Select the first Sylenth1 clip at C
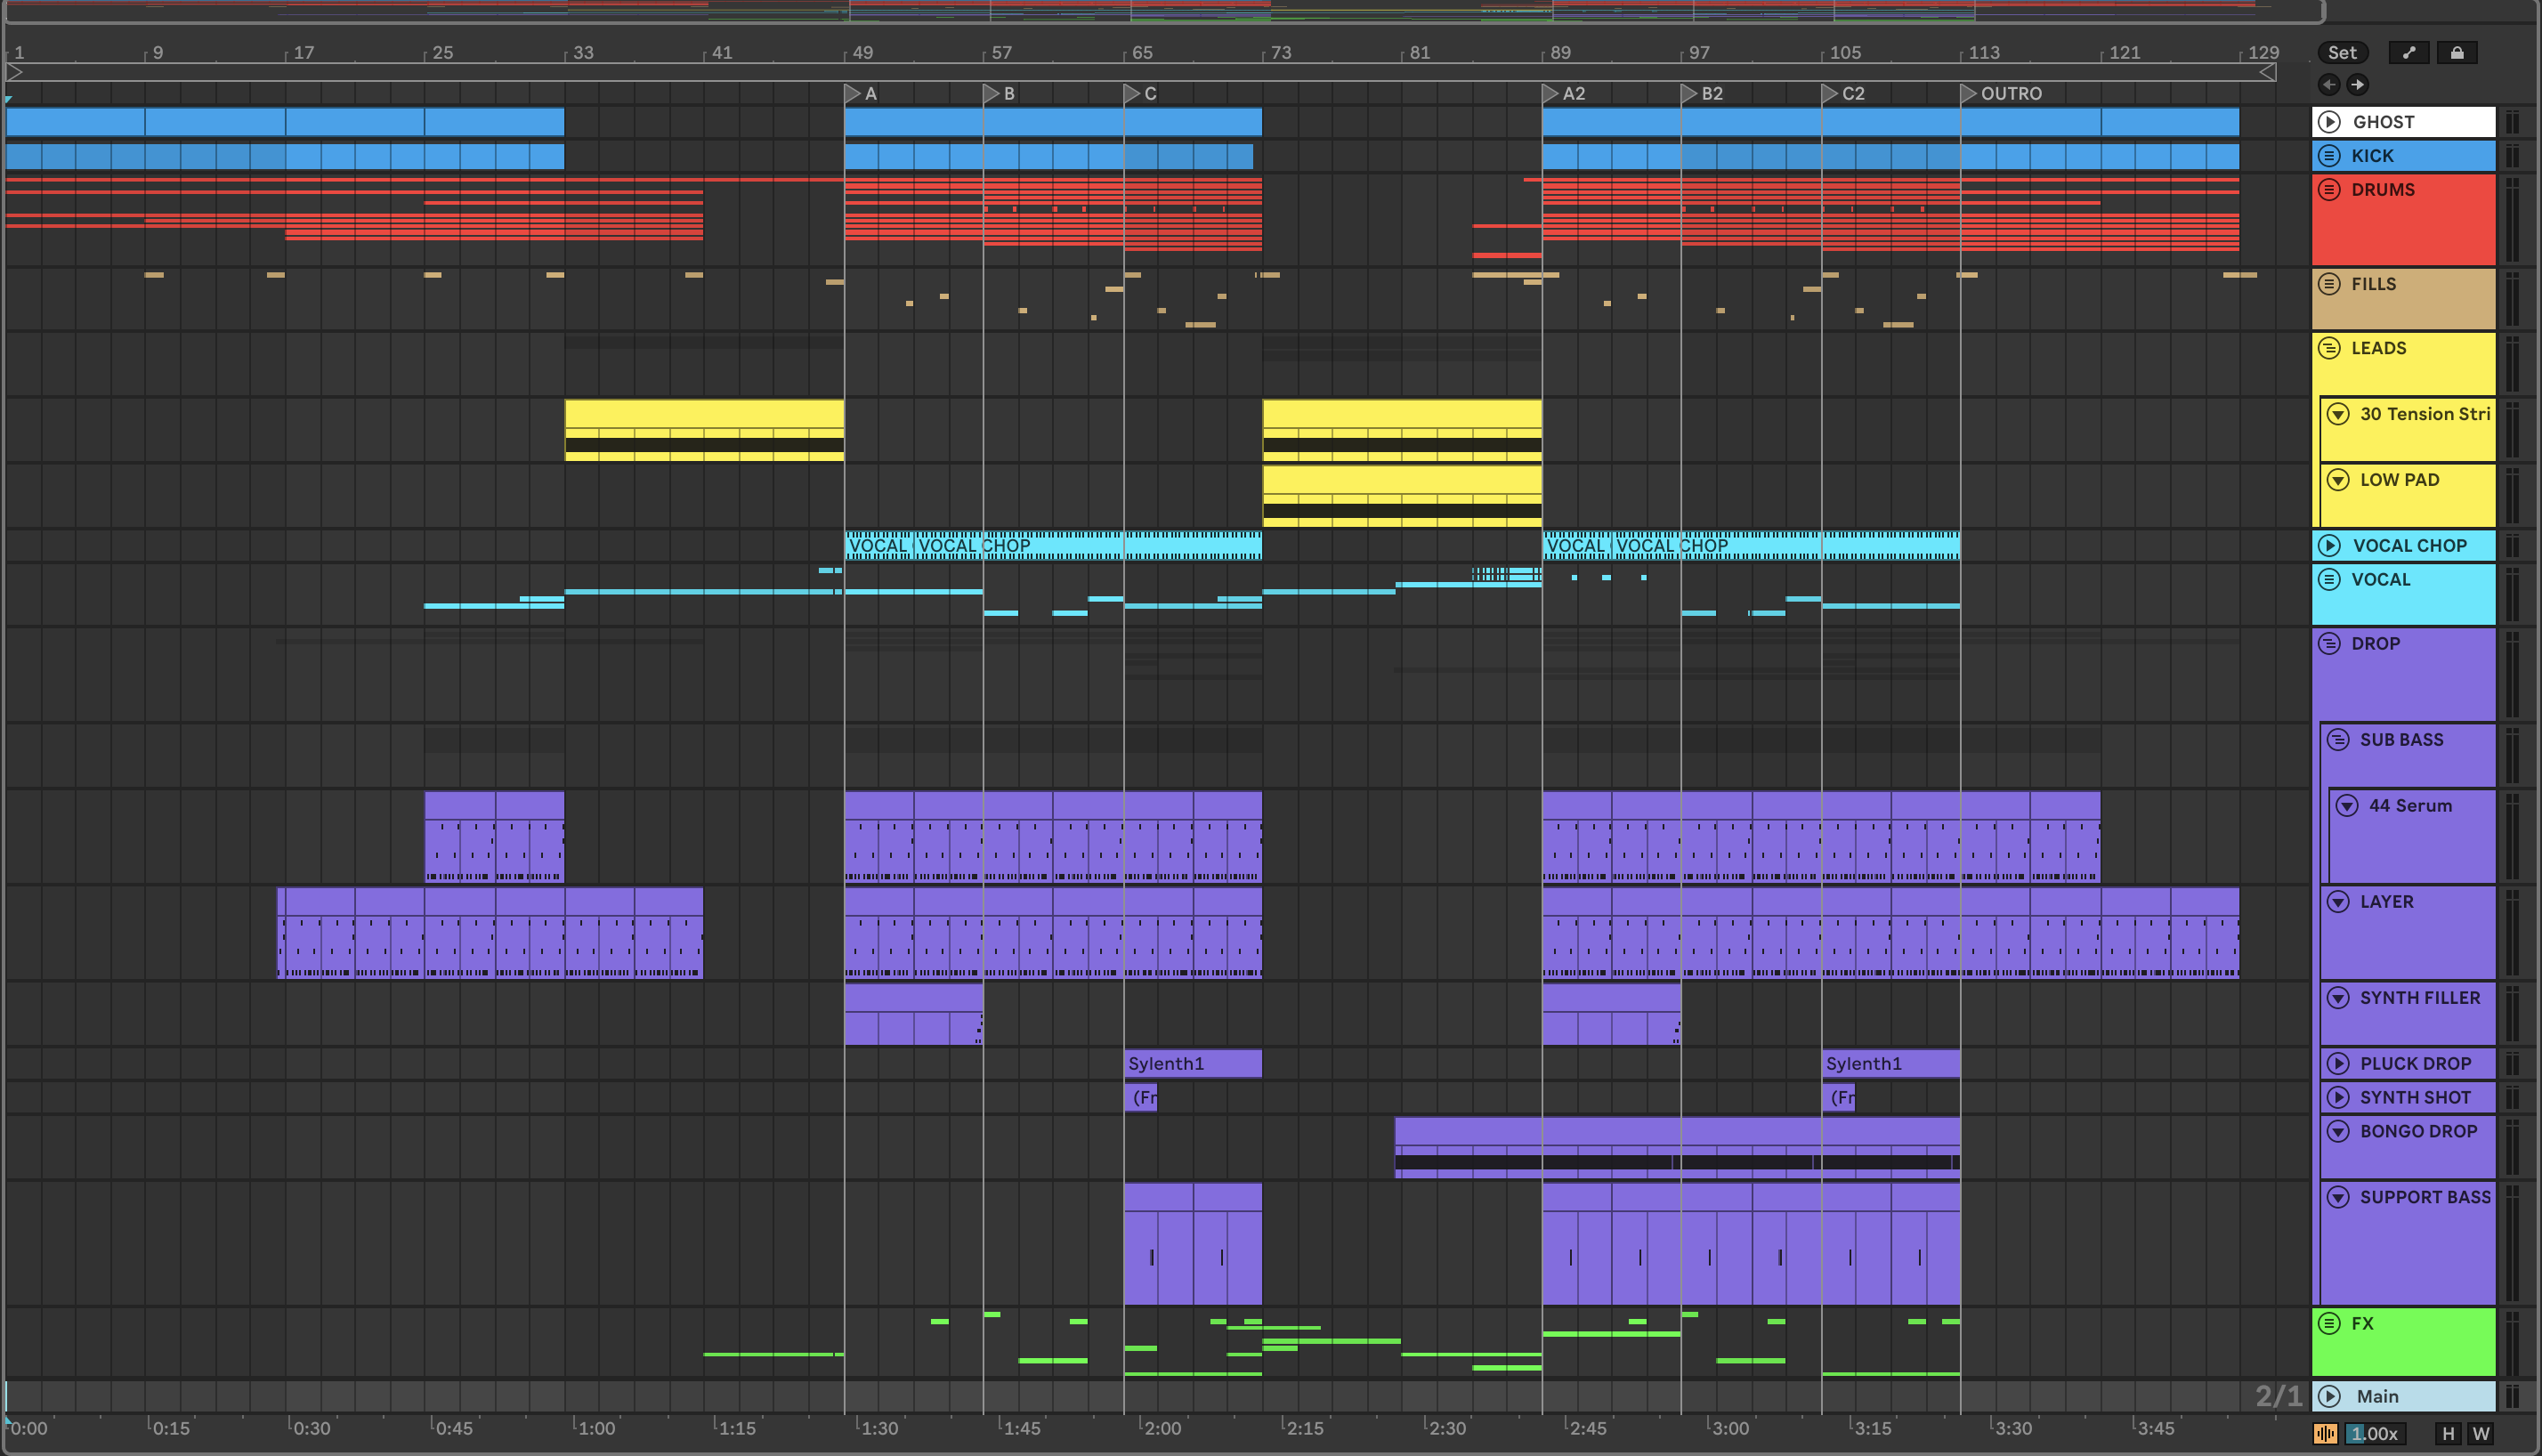The image size is (2542, 1456). coord(1193,1064)
